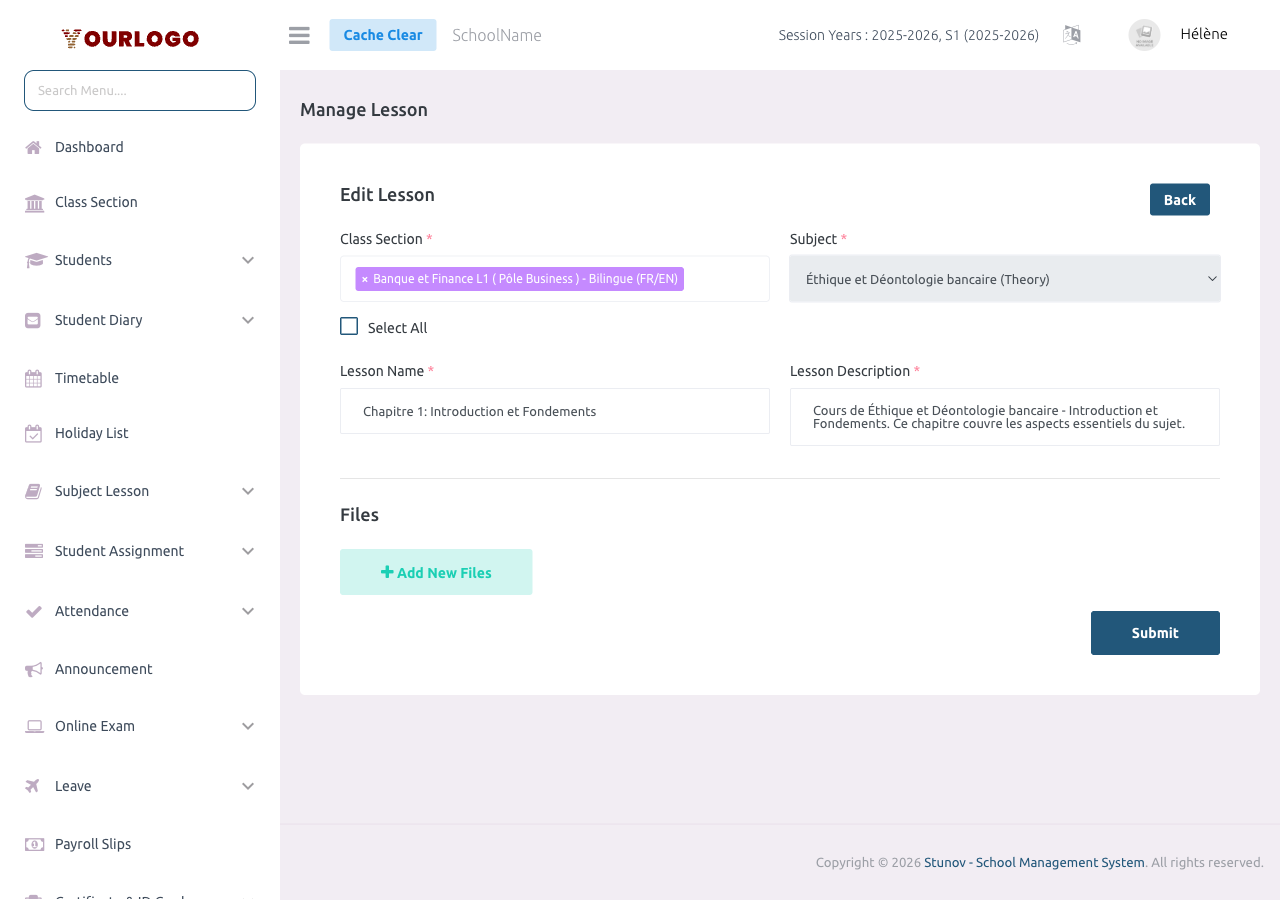The width and height of the screenshot is (1280, 900).
Task: Focus the Lesson Name input field
Action: (554, 412)
